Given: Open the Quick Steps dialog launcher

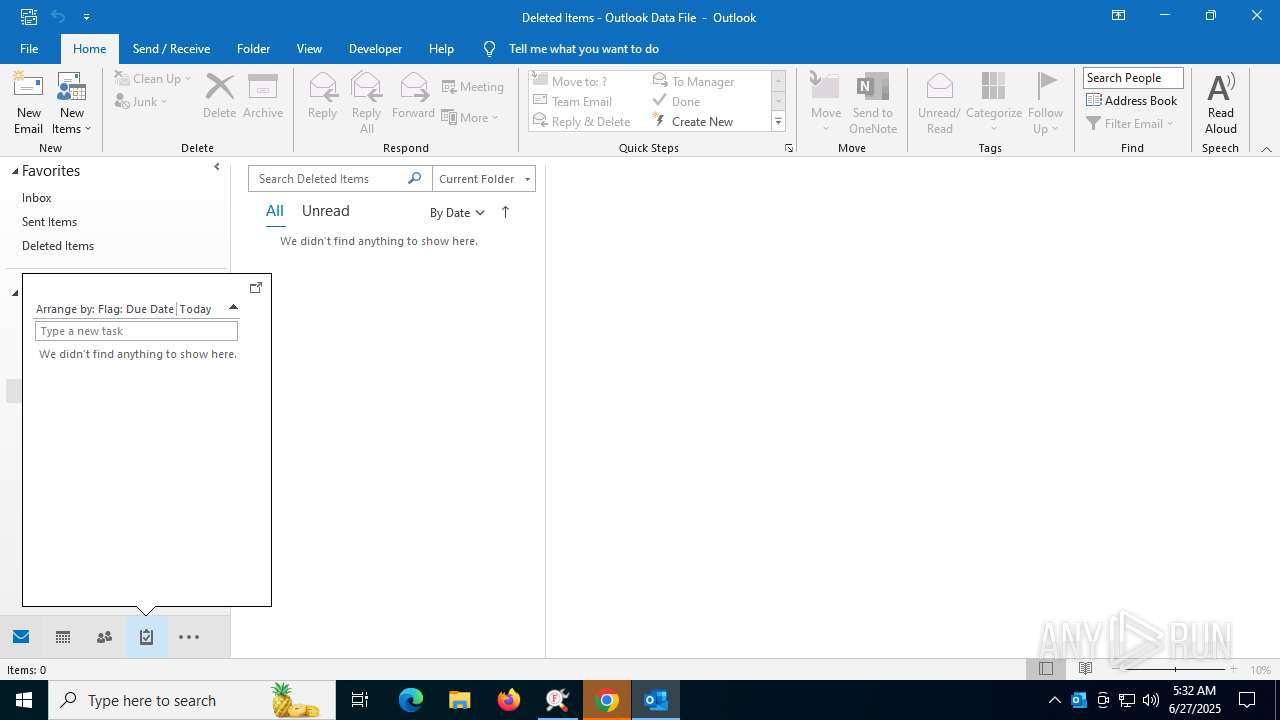Looking at the screenshot, I should click(788, 148).
